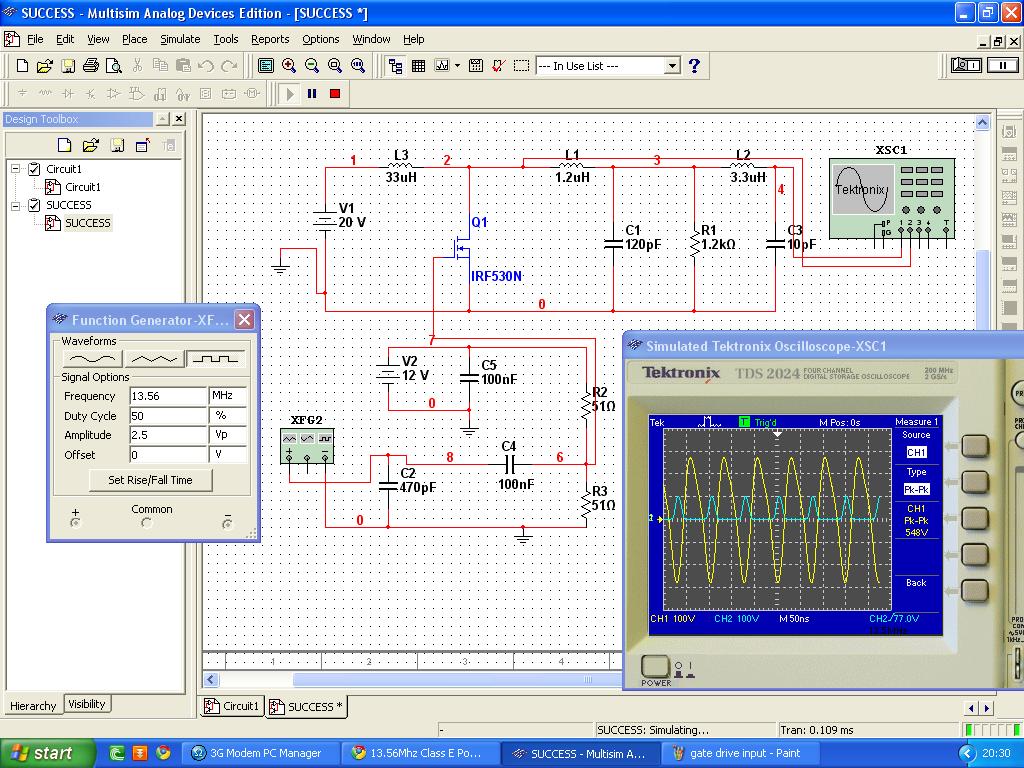Switch to the Visibility tab
Viewport: 1024px width, 768px height.
click(x=86, y=704)
